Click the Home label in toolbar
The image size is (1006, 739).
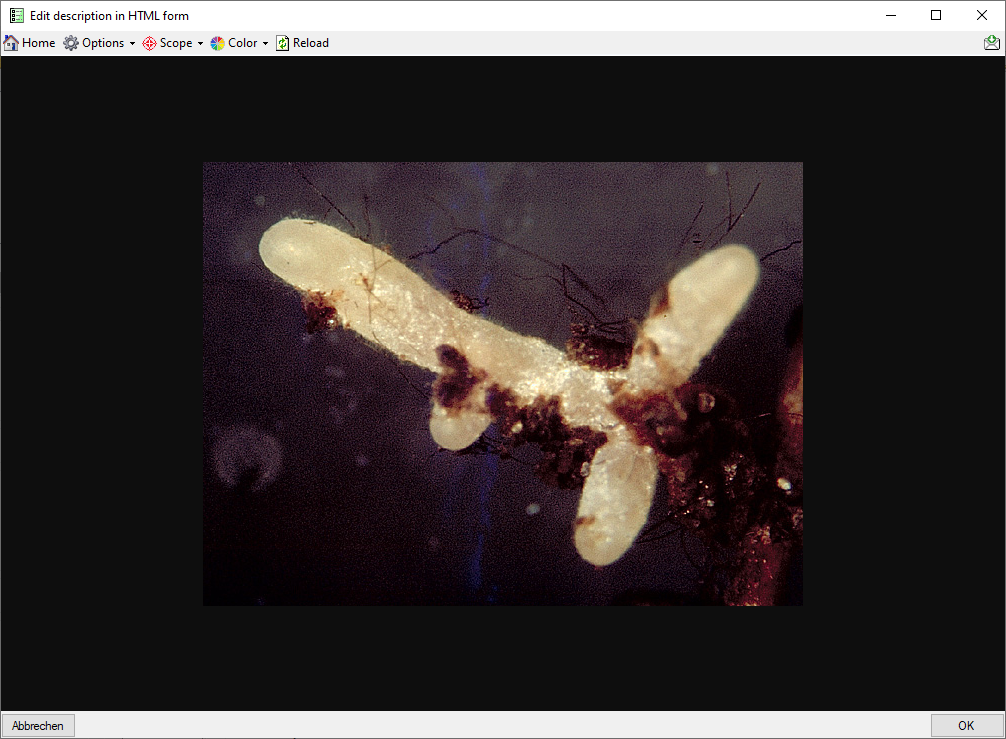(x=38, y=43)
